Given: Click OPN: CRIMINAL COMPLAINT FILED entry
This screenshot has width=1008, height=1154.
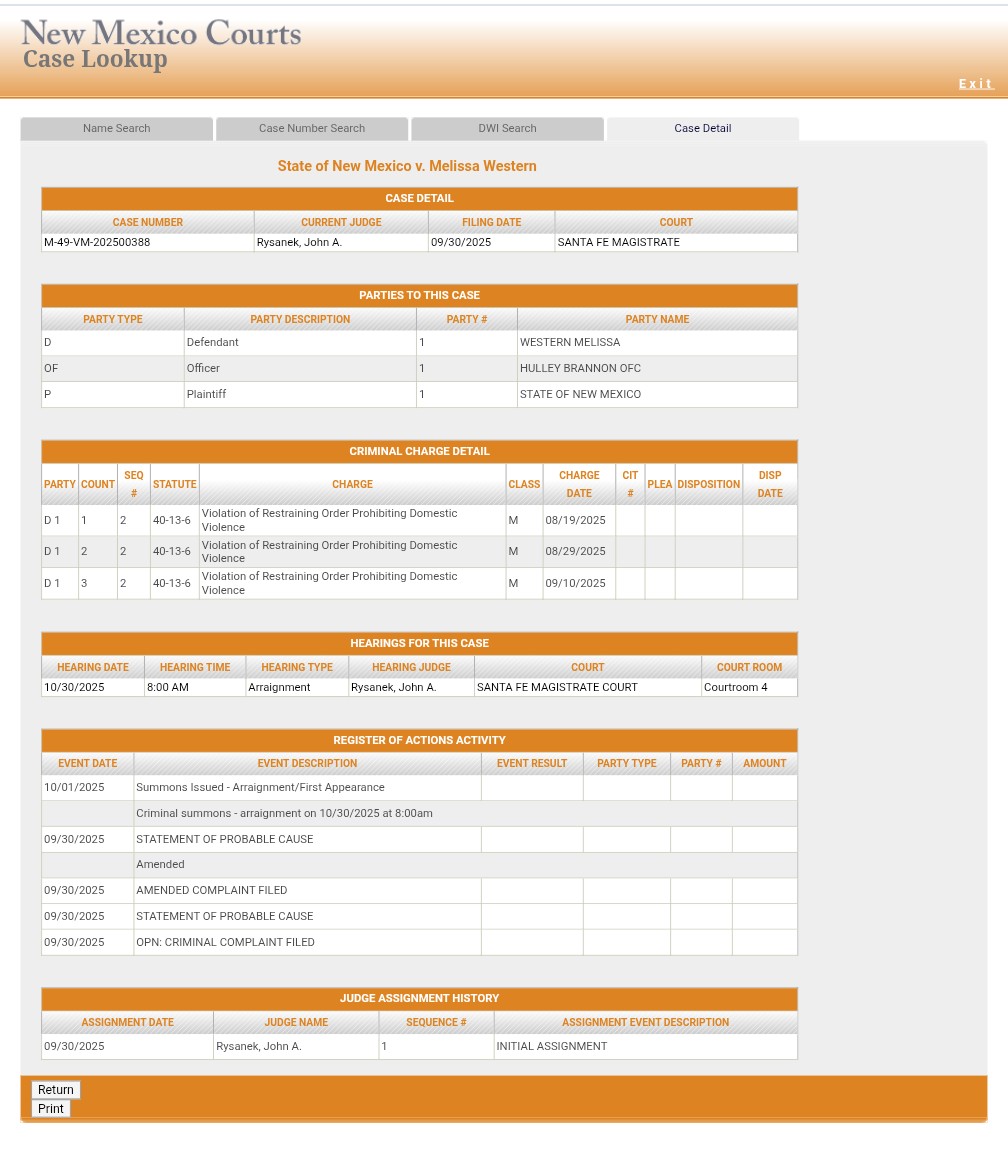Looking at the screenshot, I should (x=225, y=942).
